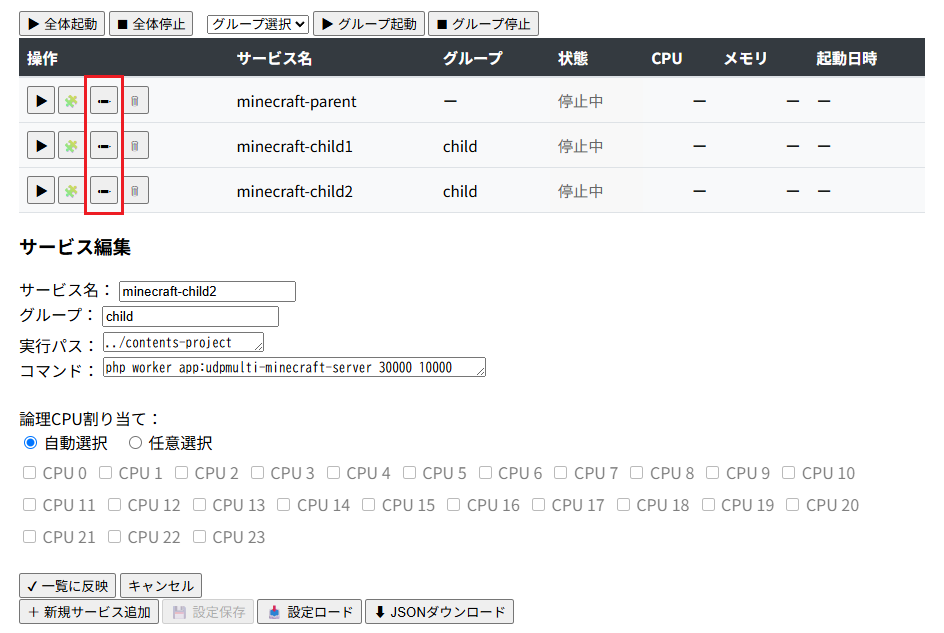Screen dimensions: 944x633
Task: Start the minecraft-parent service with its play icon
Action: (40, 100)
